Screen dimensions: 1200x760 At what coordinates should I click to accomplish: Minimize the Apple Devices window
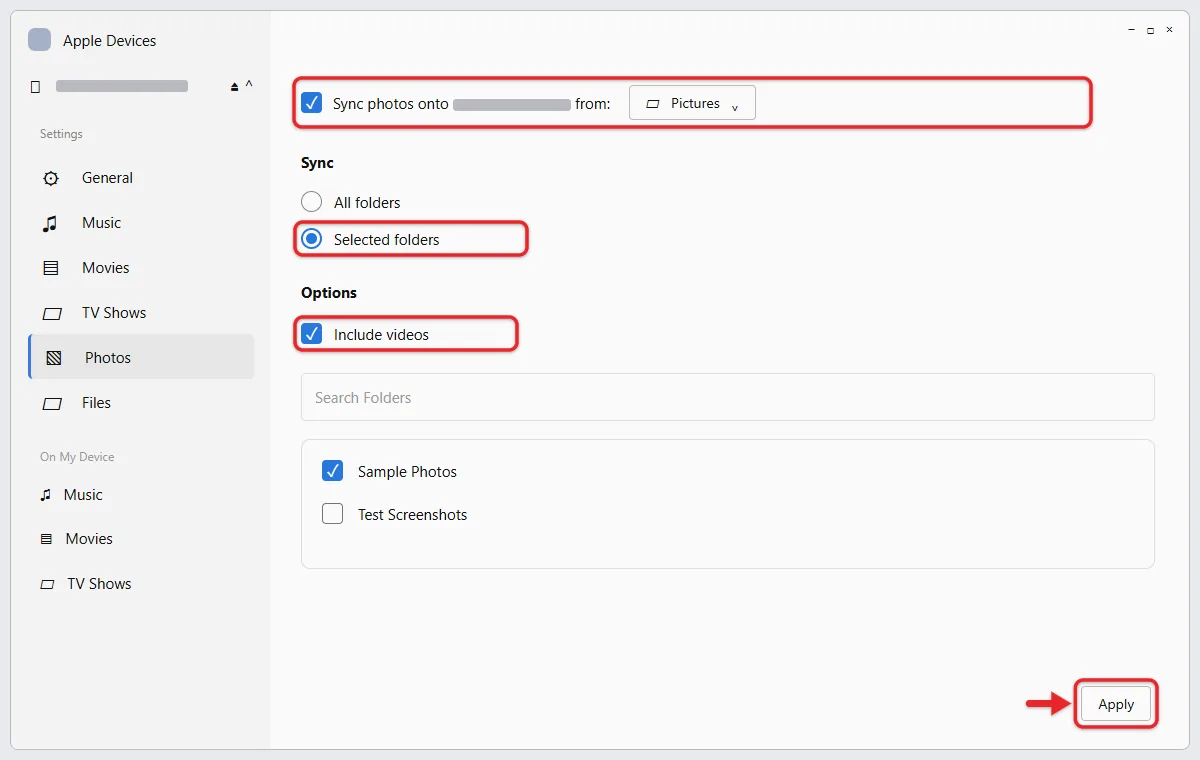pos(1131,30)
